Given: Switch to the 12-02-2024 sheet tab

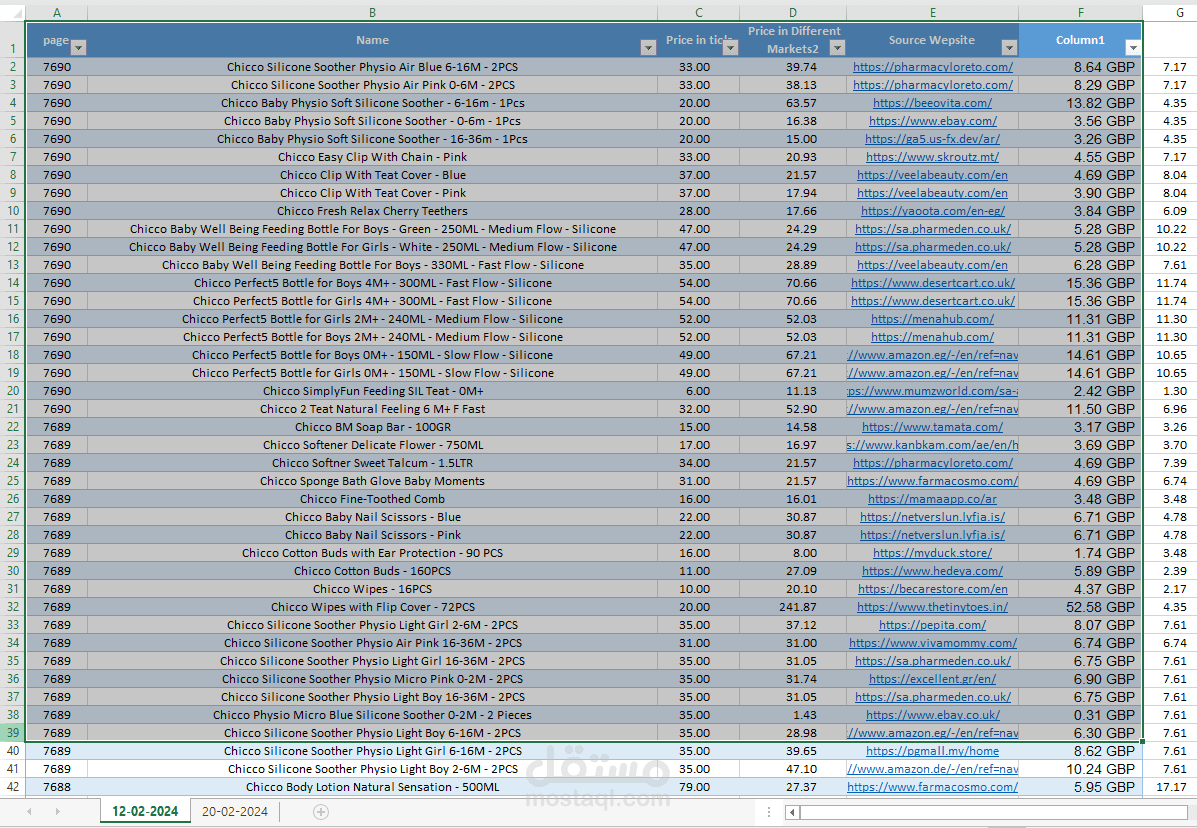Looking at the screenshot, I should coord(145,811).
